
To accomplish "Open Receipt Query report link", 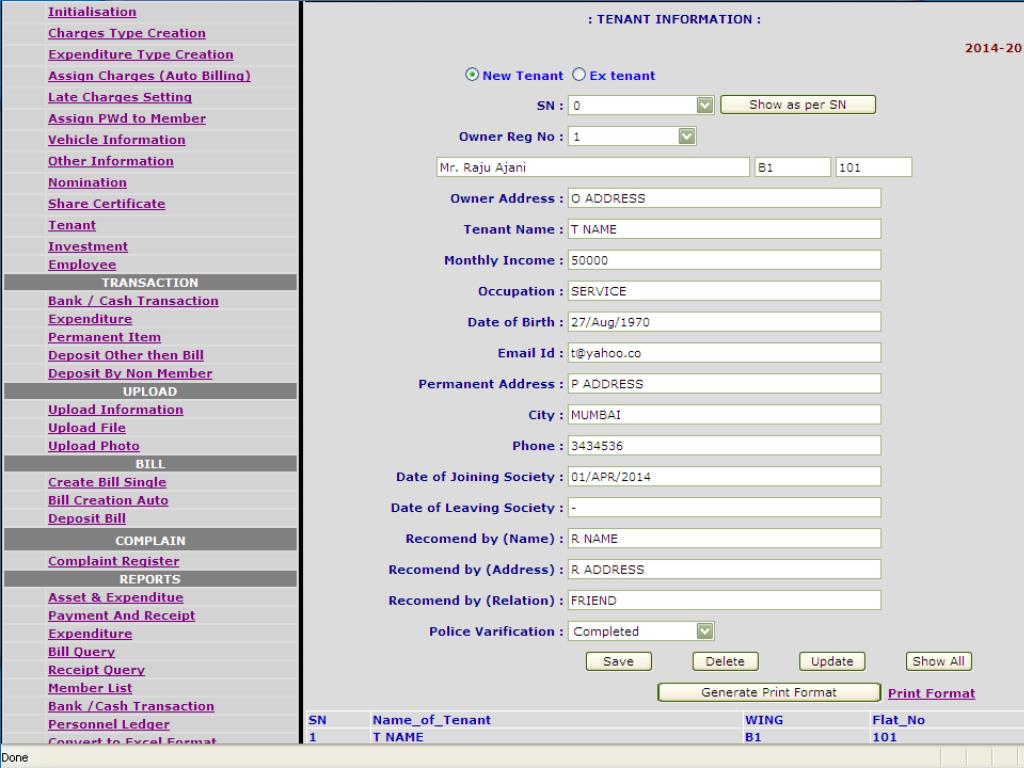I will [96, 670].
